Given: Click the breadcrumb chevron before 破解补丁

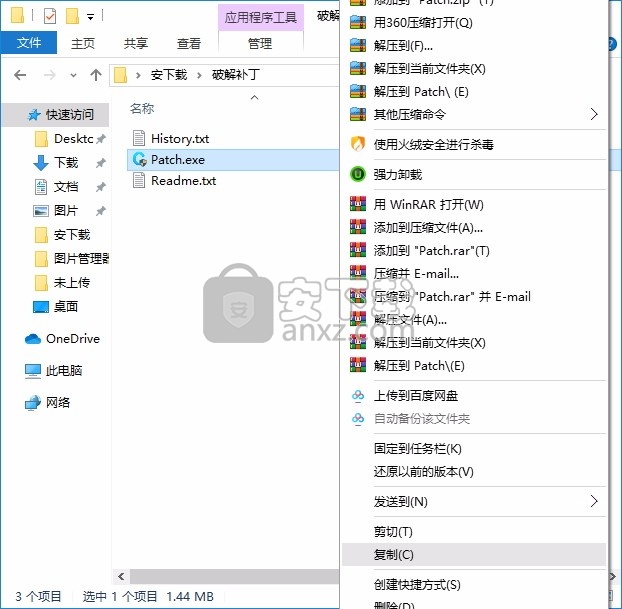Looking at the screenshot, I should pyautogui.click(x=199, y=75).
